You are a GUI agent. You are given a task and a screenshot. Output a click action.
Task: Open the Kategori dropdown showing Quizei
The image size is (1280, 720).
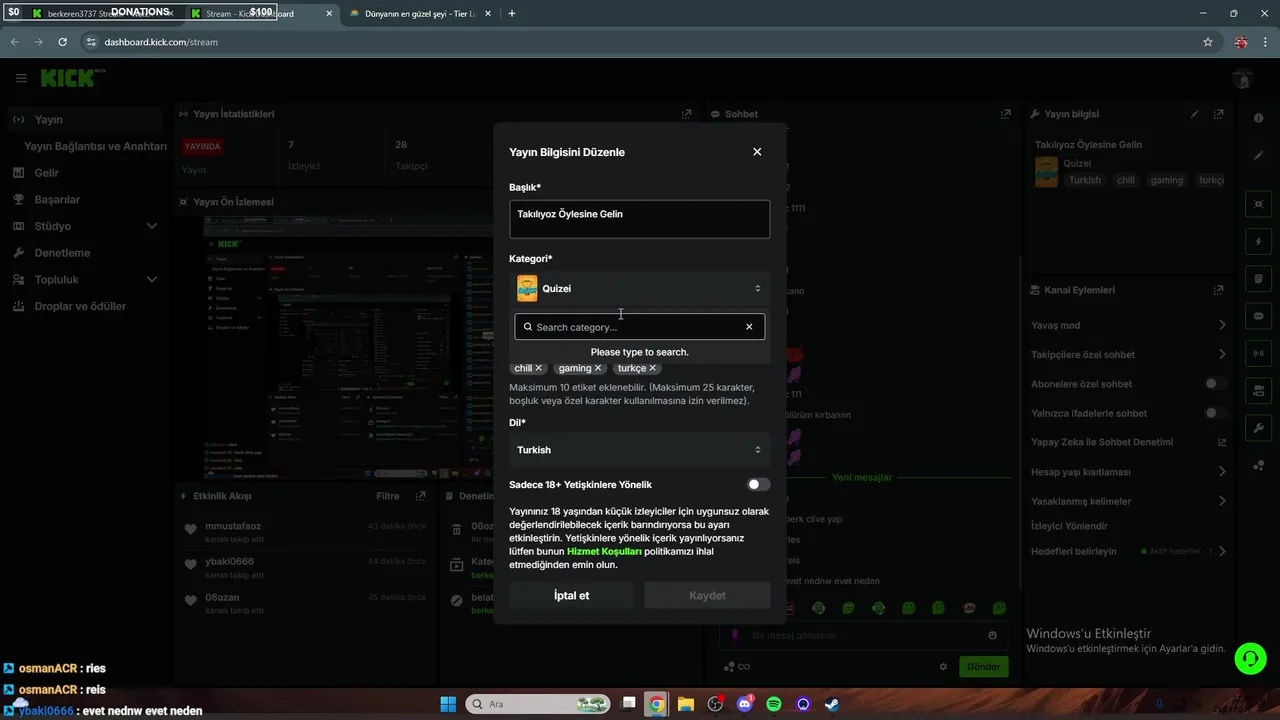click(640, 288)
